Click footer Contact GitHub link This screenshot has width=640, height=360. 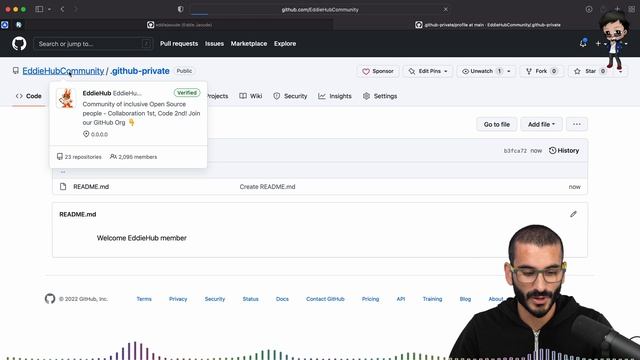click(x=325, y=299)
